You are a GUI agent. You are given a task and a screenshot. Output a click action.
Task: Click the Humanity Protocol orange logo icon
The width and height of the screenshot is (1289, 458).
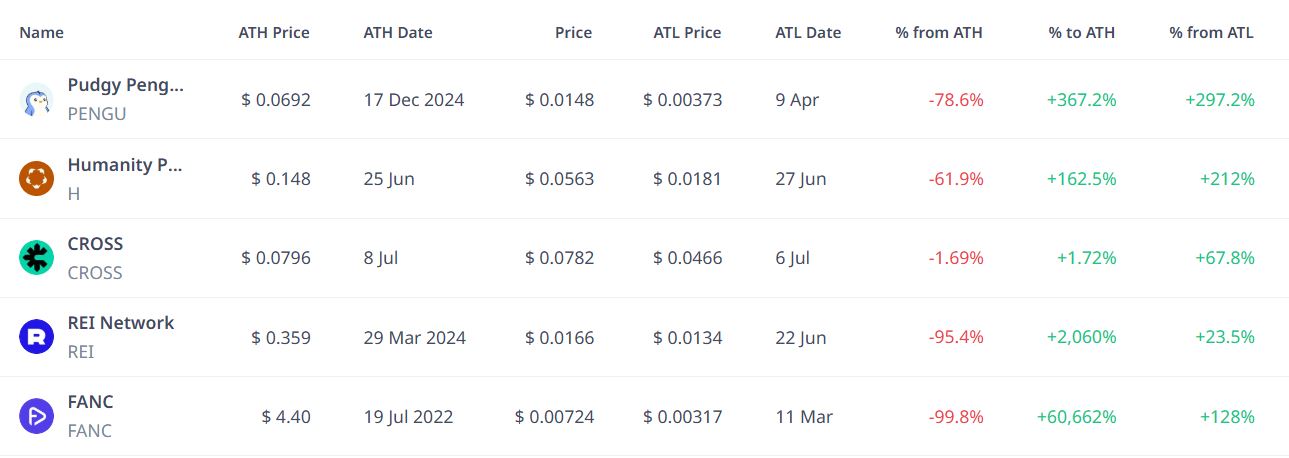[36, 179]
